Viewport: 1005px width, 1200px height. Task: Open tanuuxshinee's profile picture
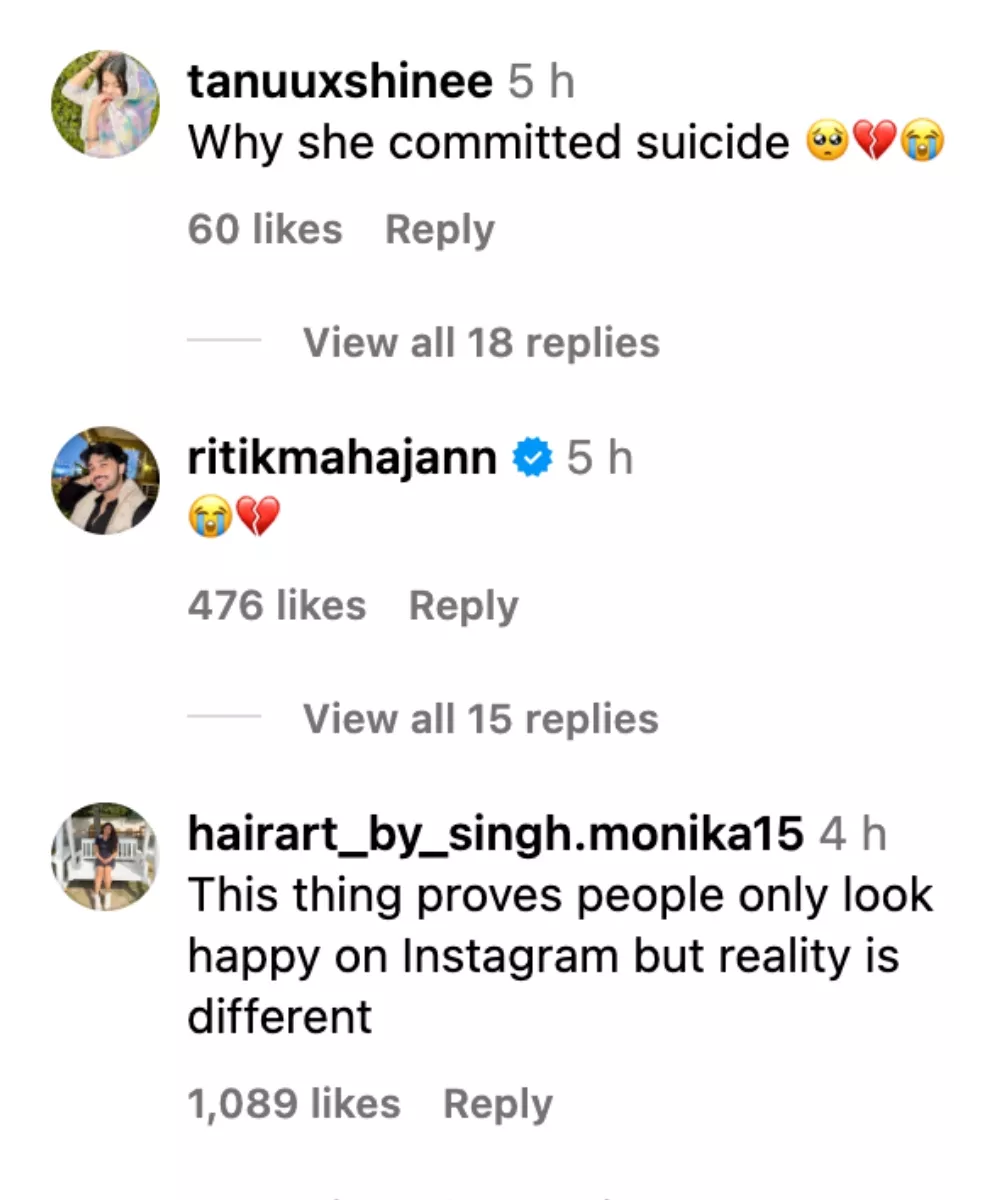pyautogui.click(x=105, y=105)
